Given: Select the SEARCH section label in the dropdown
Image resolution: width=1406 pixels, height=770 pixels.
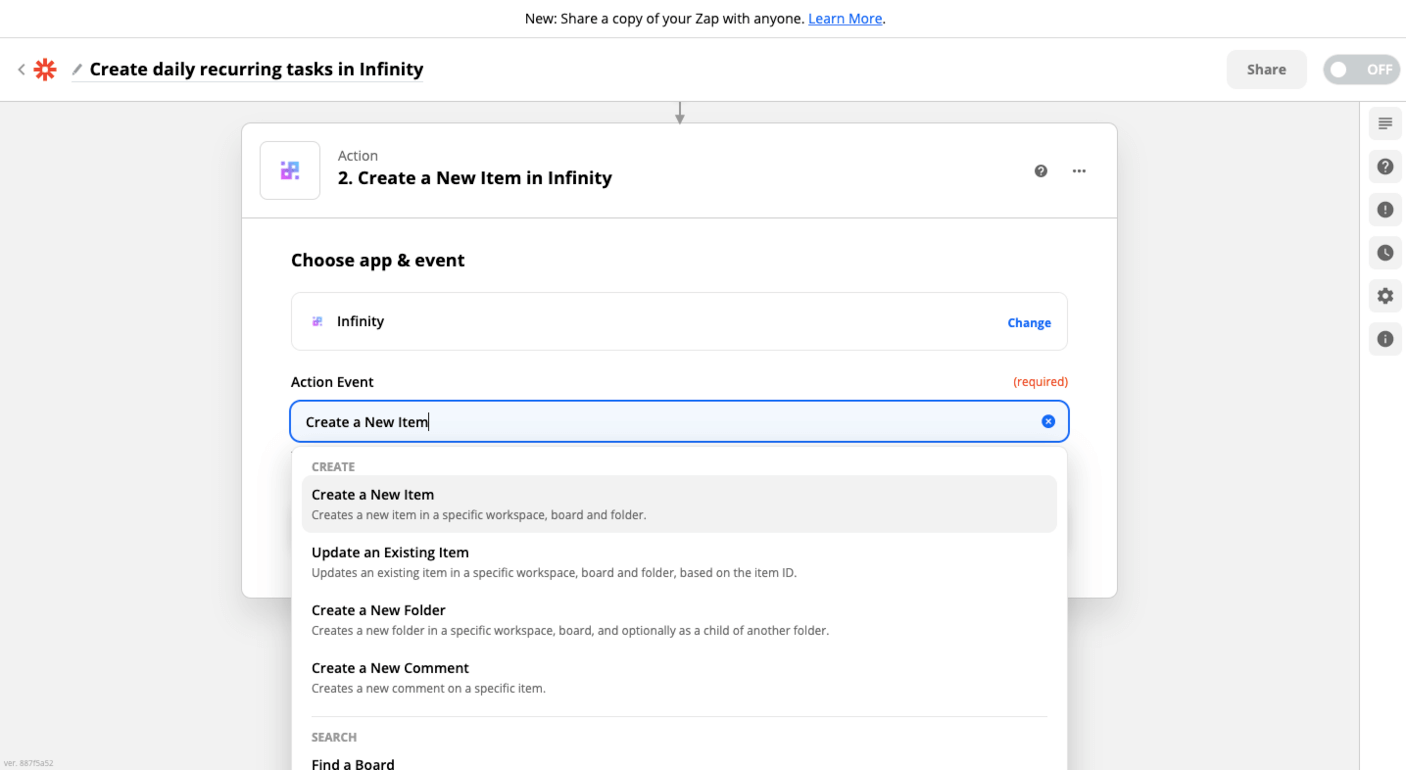Looking at the screenshot, I should pos(334,737).
